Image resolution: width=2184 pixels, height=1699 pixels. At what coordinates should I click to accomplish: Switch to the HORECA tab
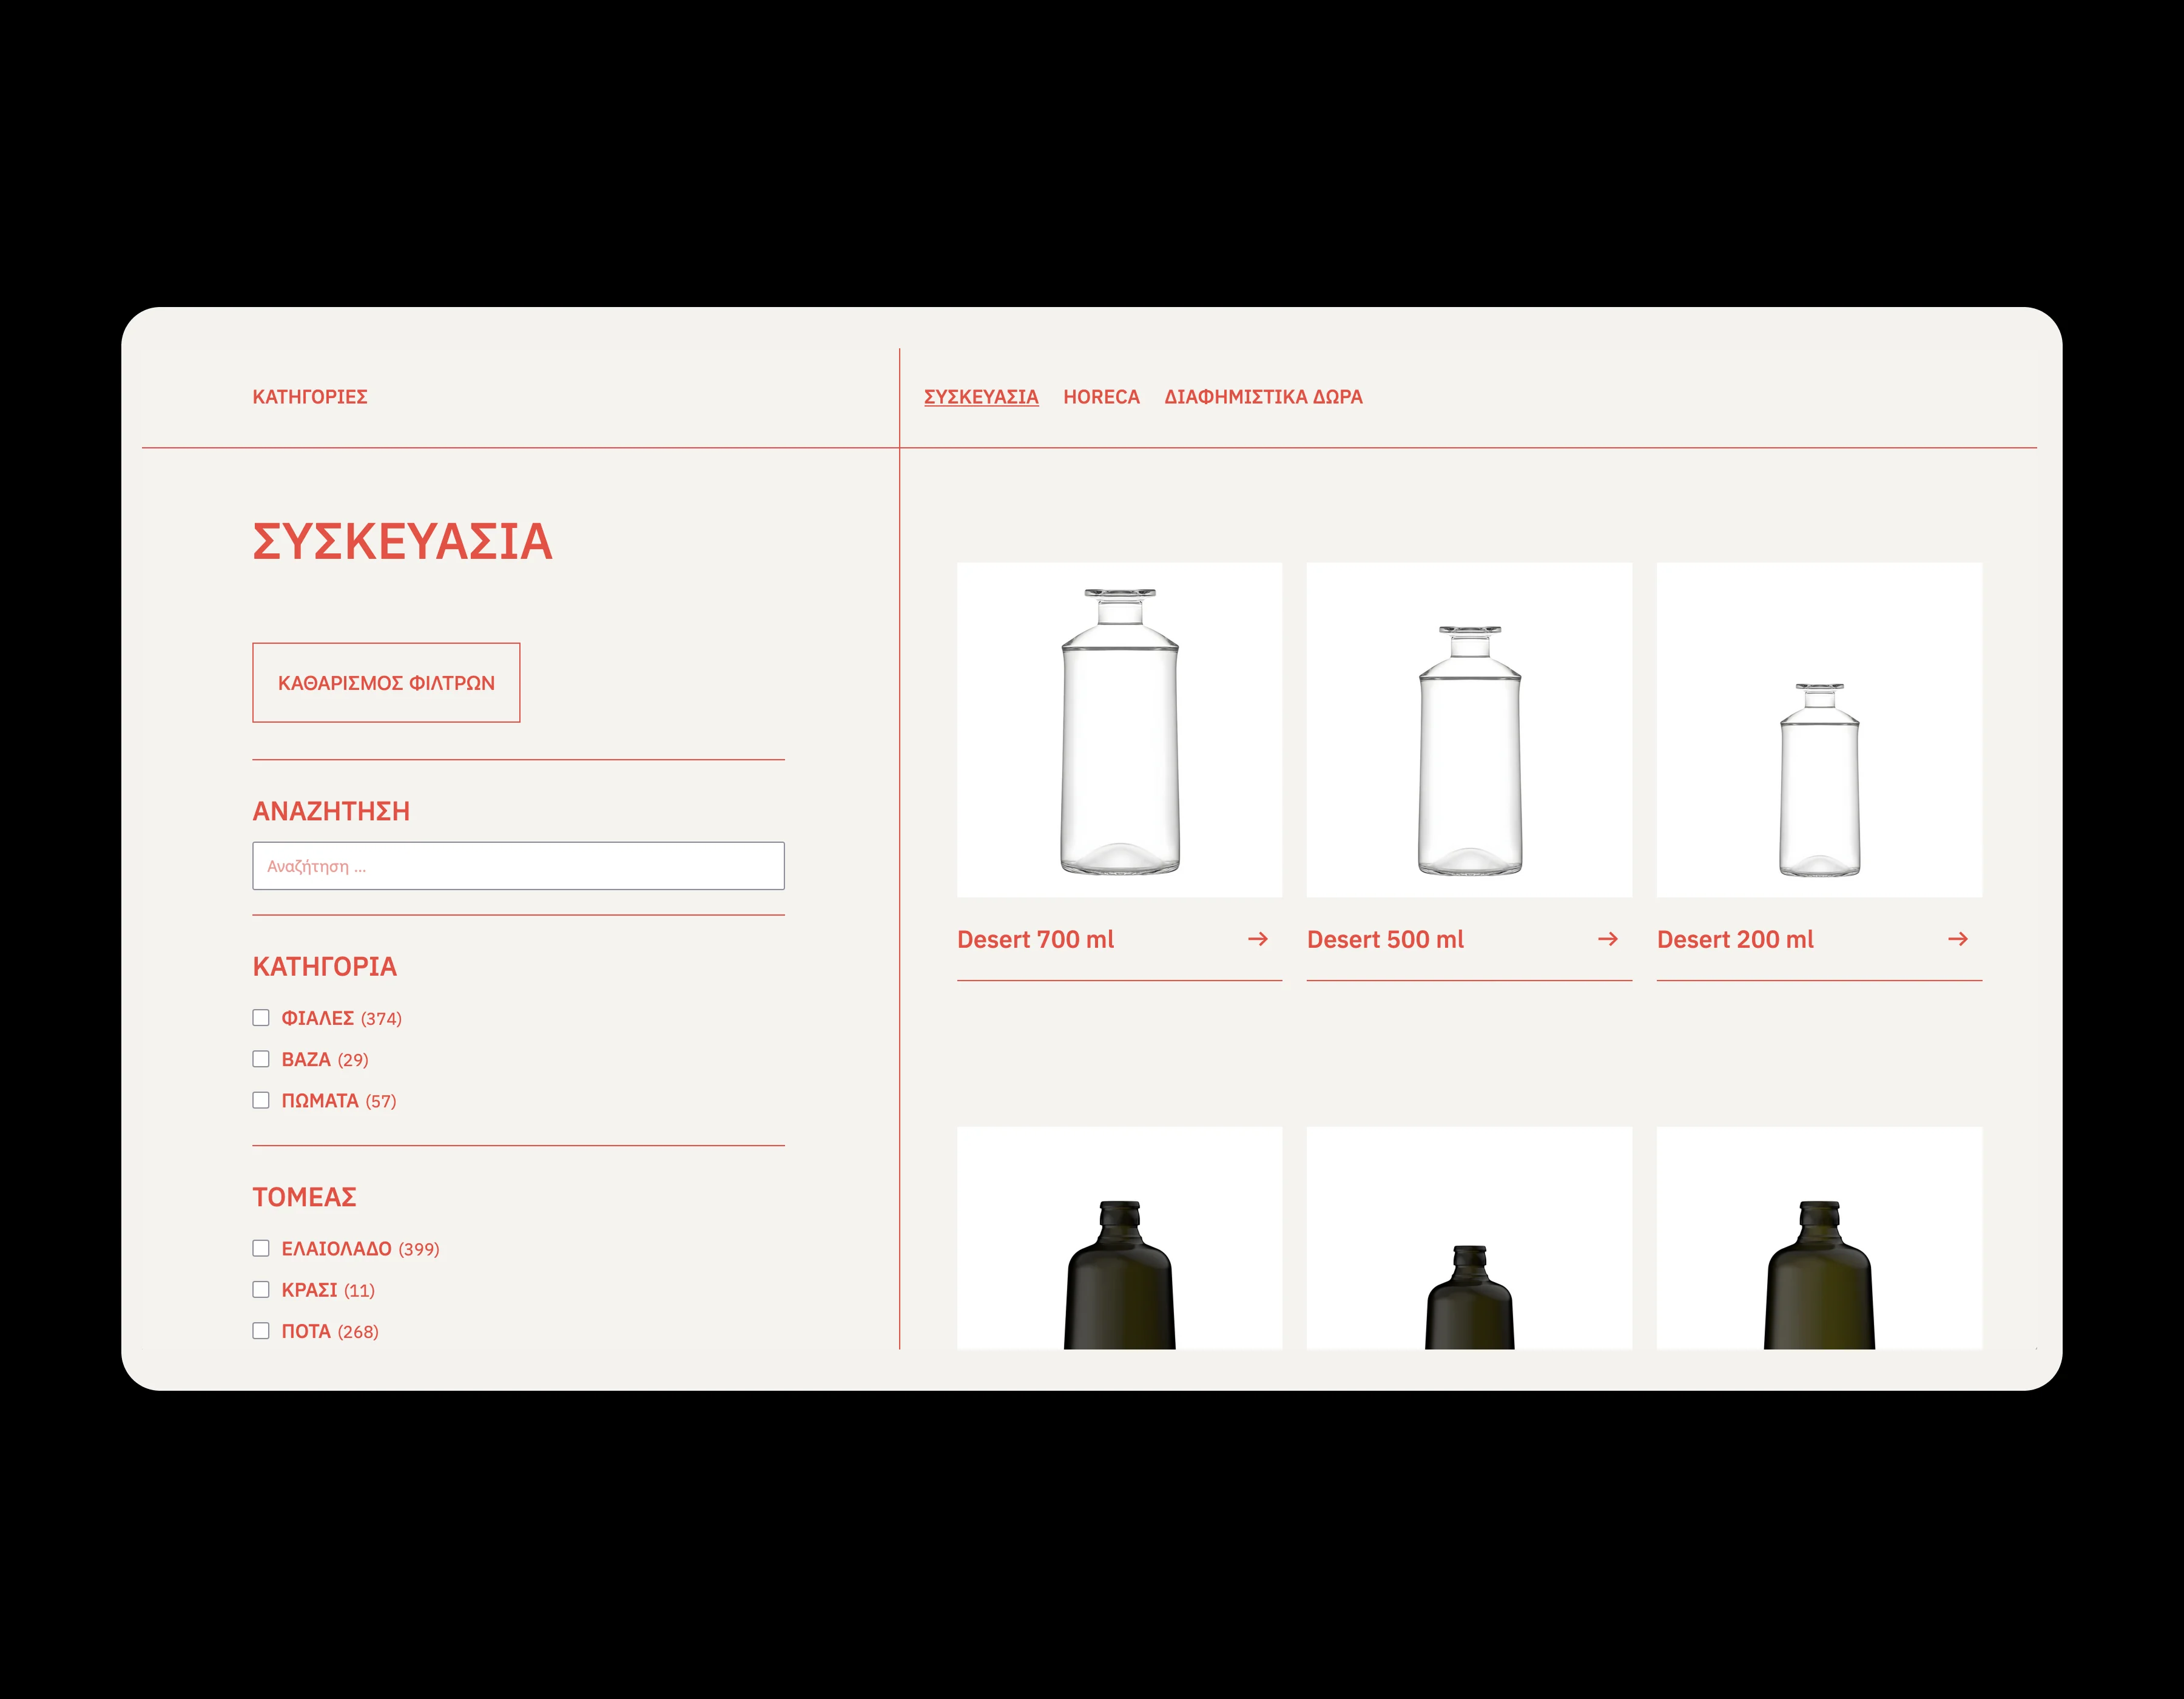tap(1102, 397)
